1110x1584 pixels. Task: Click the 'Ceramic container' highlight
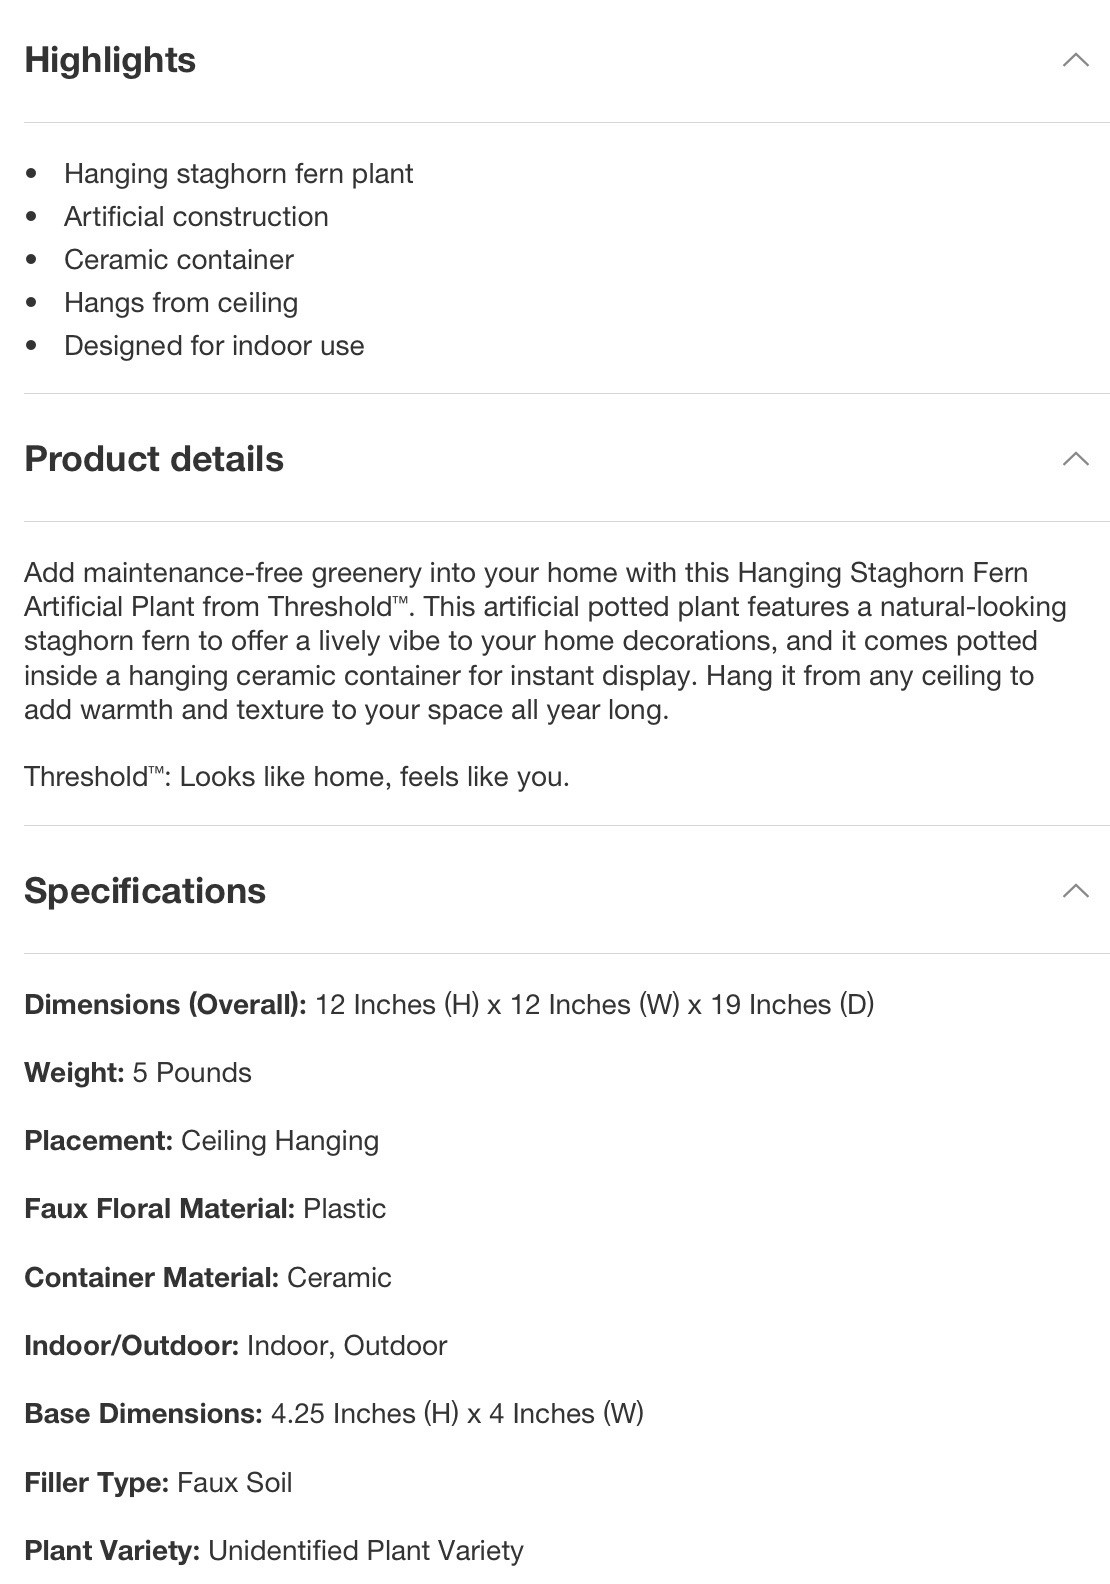[179, 260]
